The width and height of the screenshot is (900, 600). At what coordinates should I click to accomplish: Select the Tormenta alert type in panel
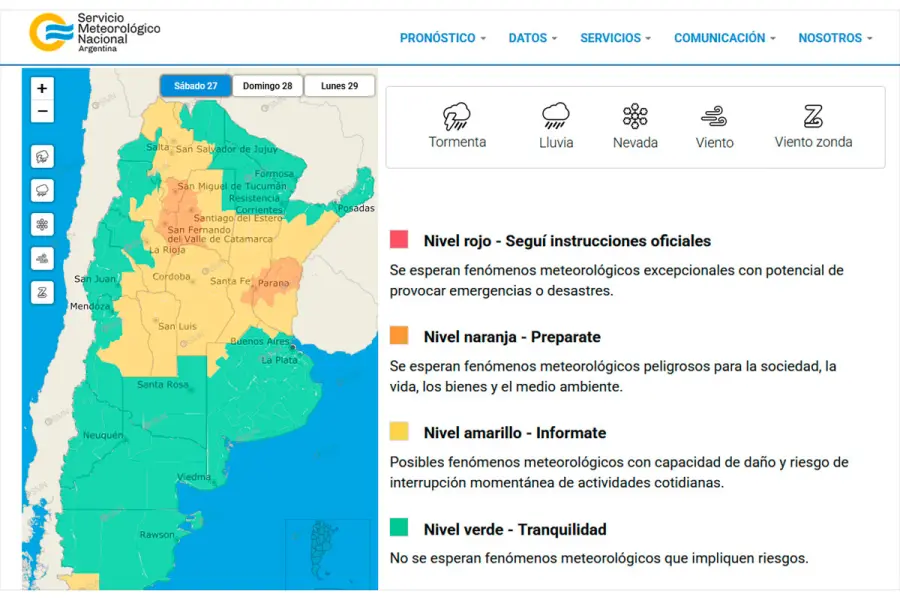(457, 126)
